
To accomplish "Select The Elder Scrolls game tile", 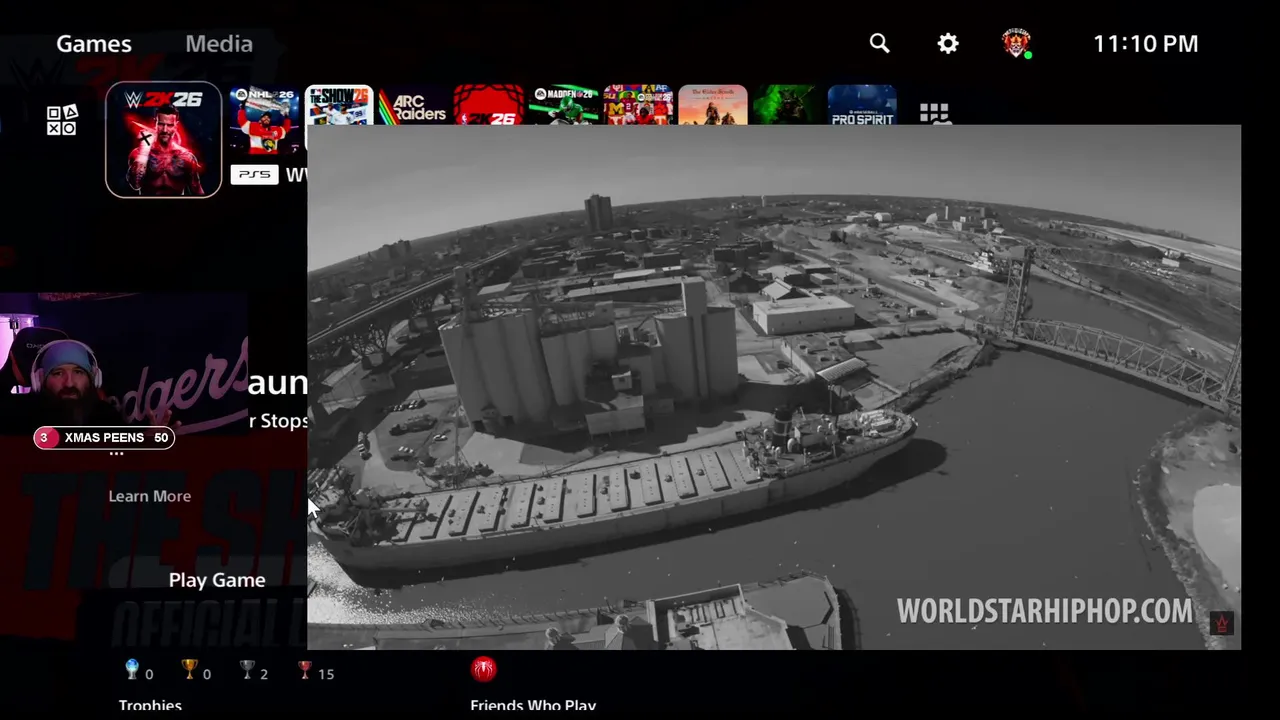I will click(x=712, y=105).
